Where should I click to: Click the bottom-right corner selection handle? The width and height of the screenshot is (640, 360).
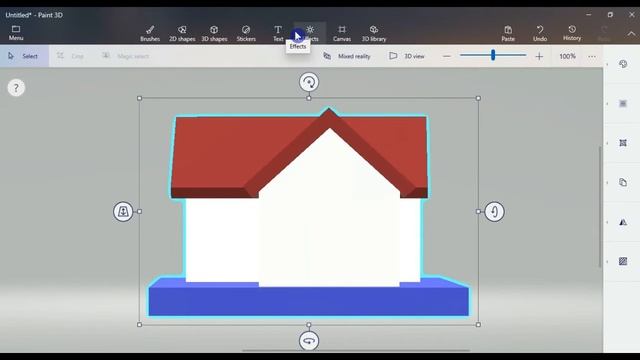point(478,324)
